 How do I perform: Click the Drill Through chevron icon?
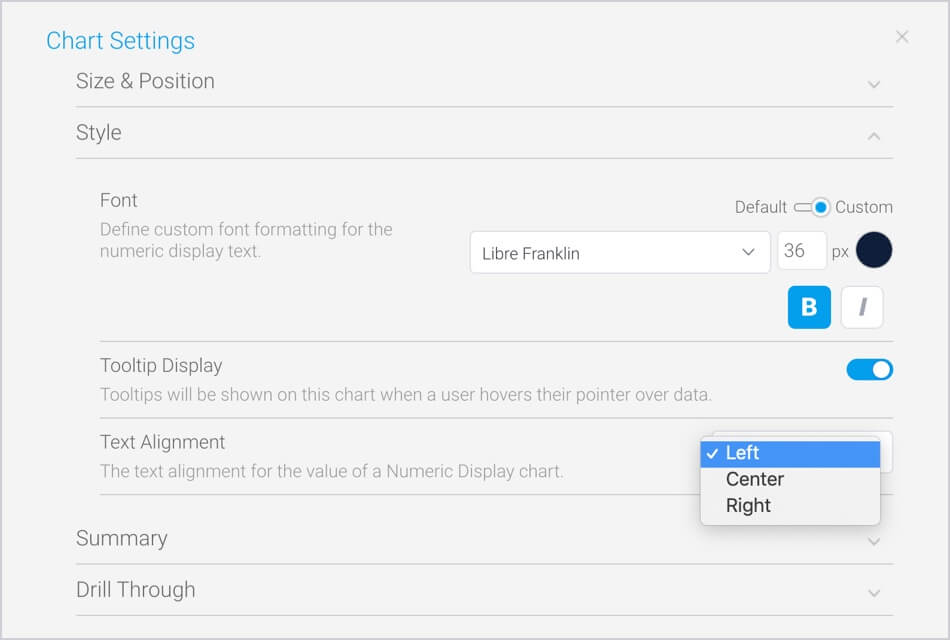[x=875, y=592]
